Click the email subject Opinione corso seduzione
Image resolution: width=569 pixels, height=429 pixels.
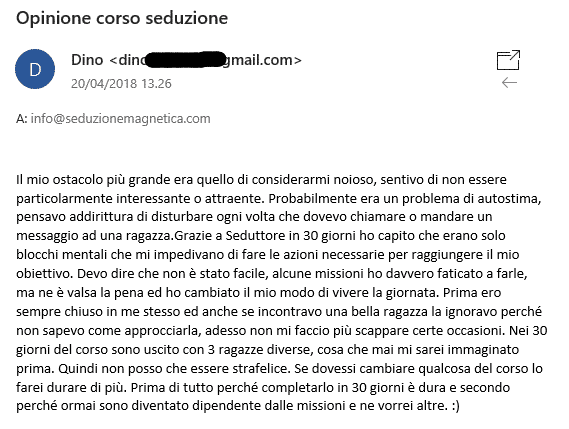coord(122,18)
